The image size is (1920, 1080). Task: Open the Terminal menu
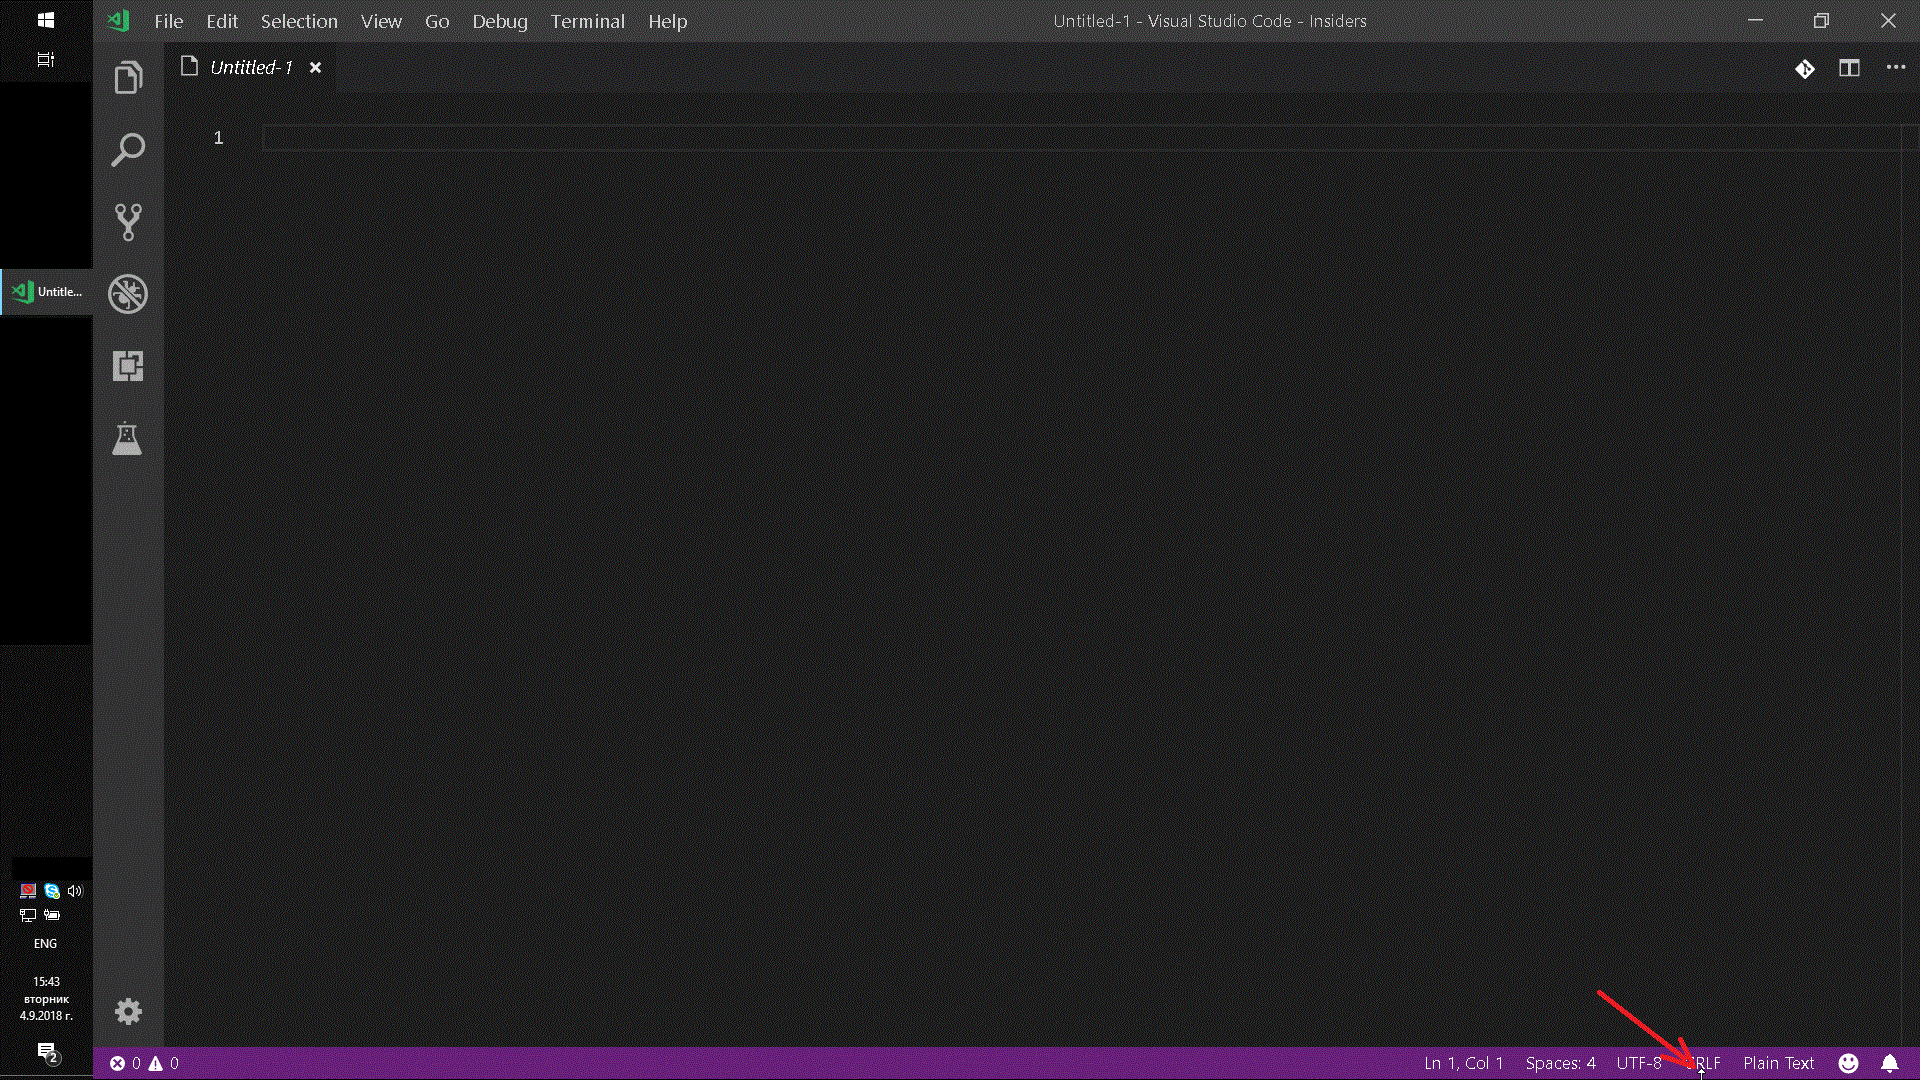[587, 21]
